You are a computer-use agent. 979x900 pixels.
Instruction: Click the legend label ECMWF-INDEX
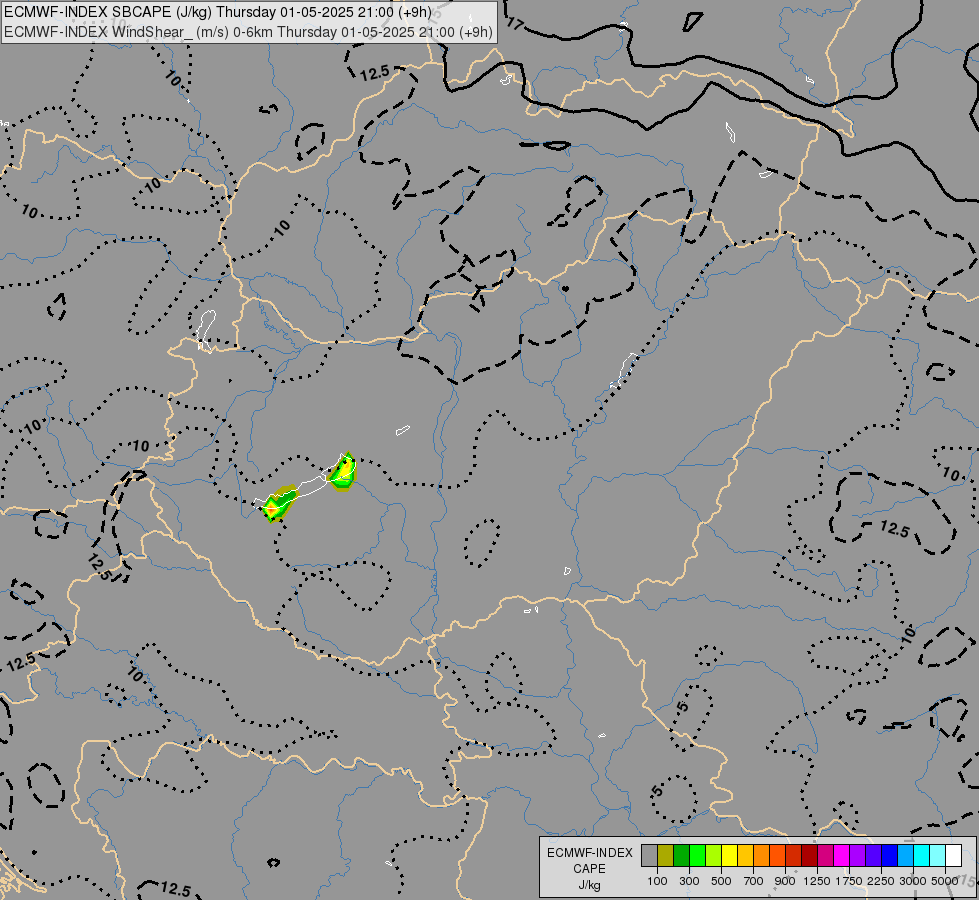pos(589,853)
